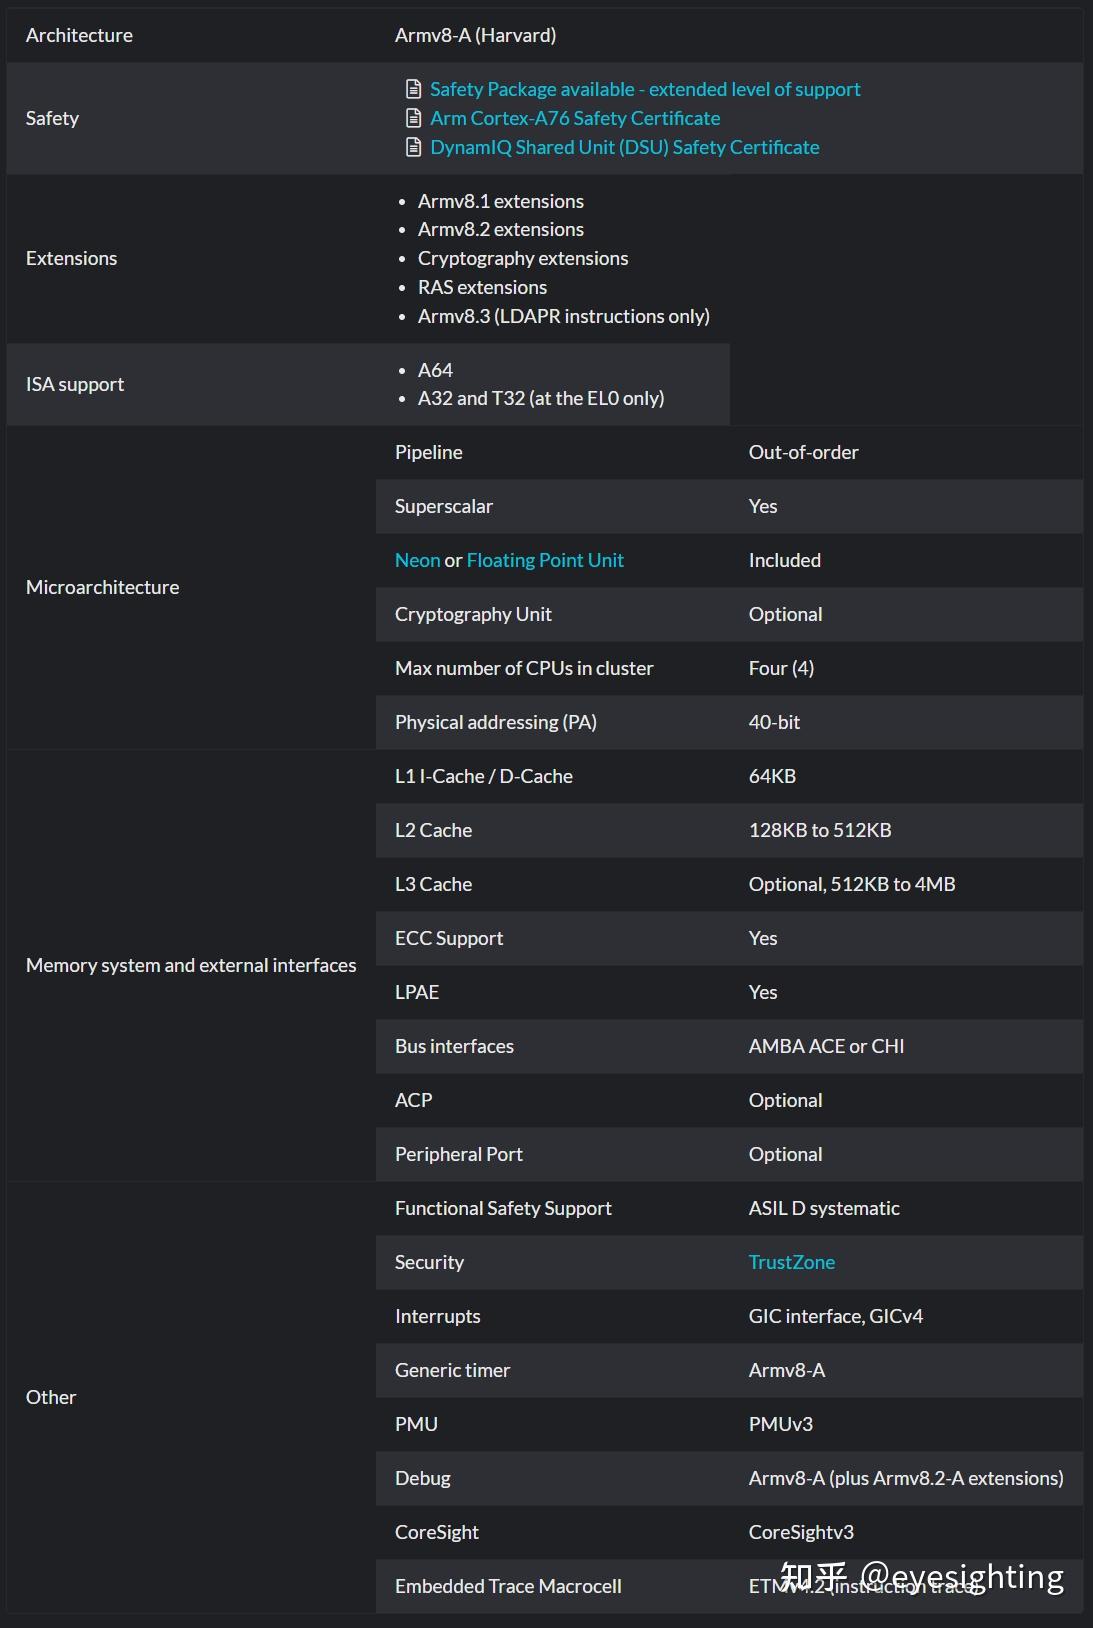
Task: Click the document icon beside DynamIQ Shared Unit certificate
Action: [x=413, y=147]
